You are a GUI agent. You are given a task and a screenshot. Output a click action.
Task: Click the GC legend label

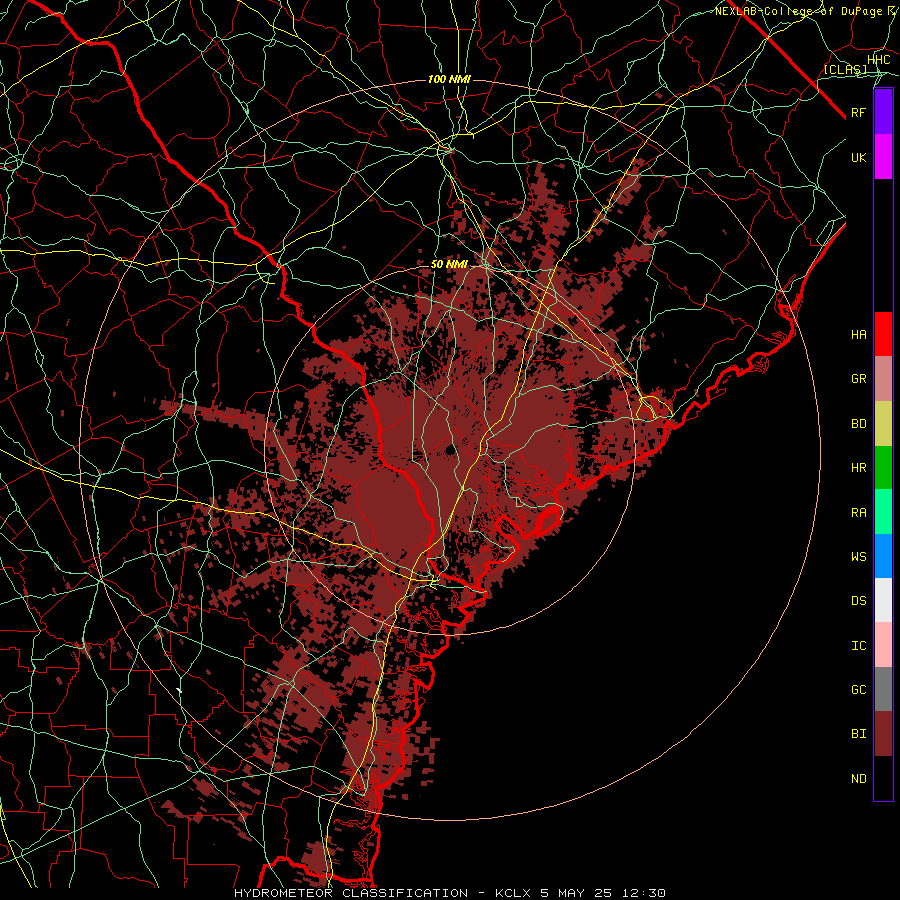coord(859,689)
